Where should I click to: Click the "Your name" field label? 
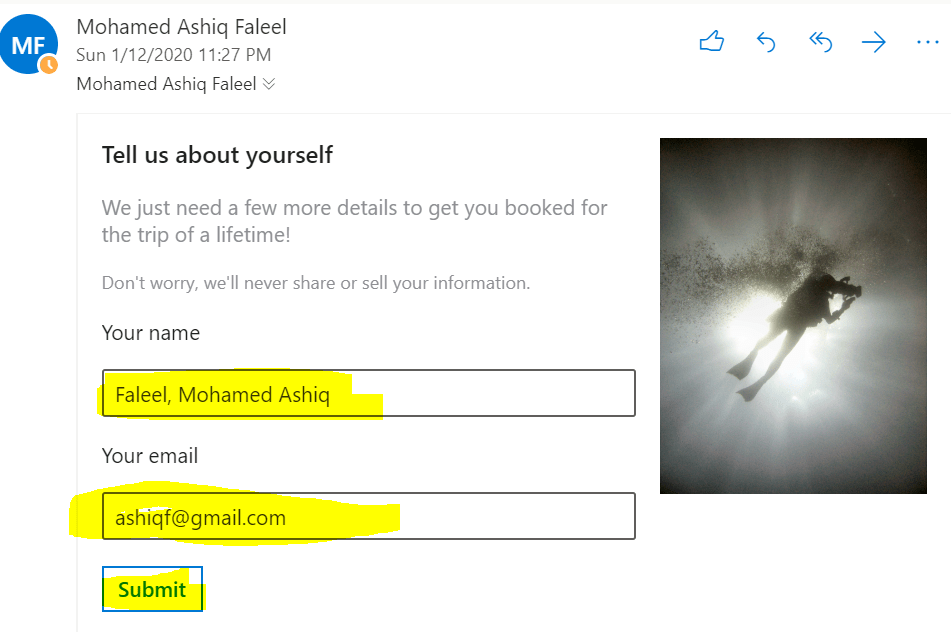pyautogui.click(x=151, y=333)
